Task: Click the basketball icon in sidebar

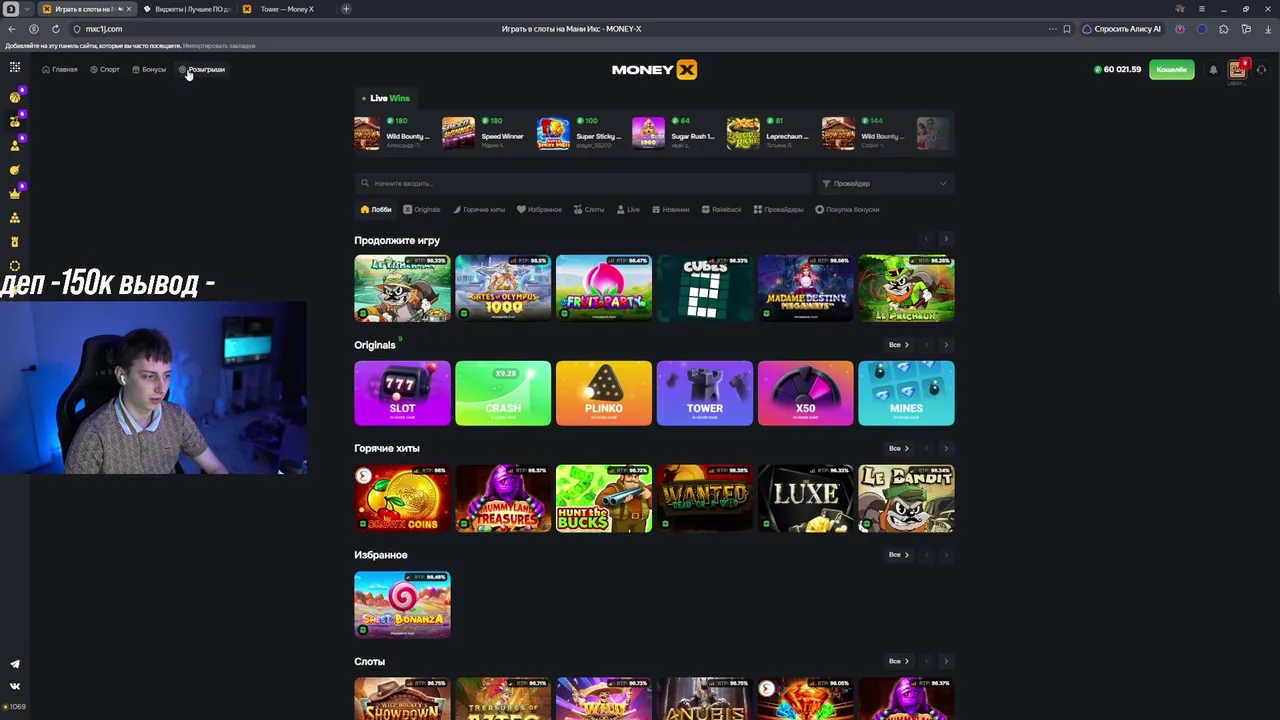Action: pos(15,97)
